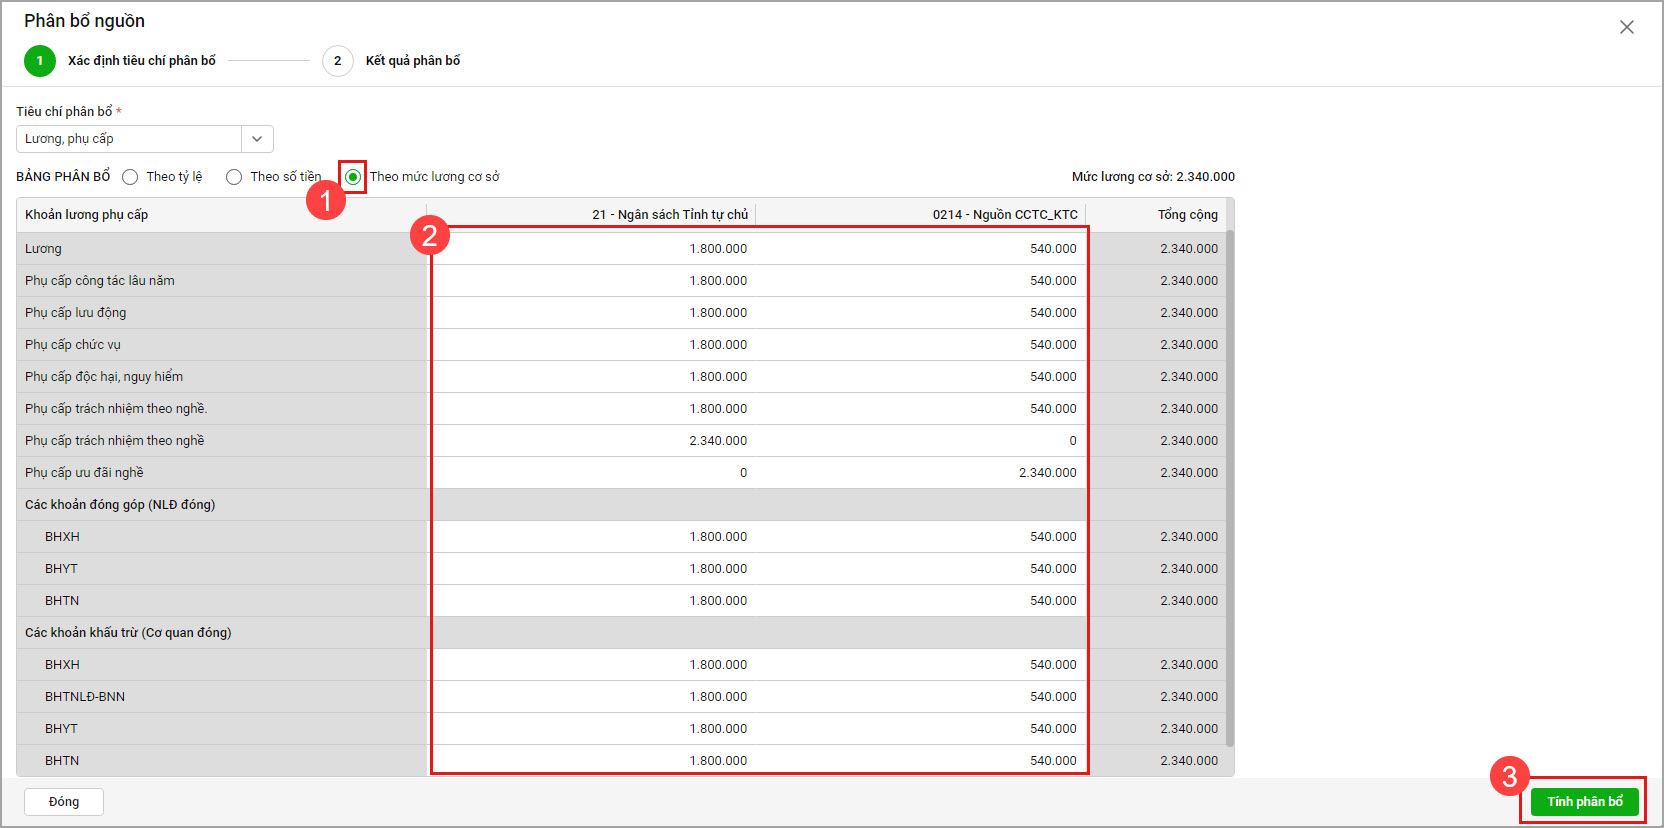
Task: Click the Lương, phụ cấp combo box field
Action: 129,139
